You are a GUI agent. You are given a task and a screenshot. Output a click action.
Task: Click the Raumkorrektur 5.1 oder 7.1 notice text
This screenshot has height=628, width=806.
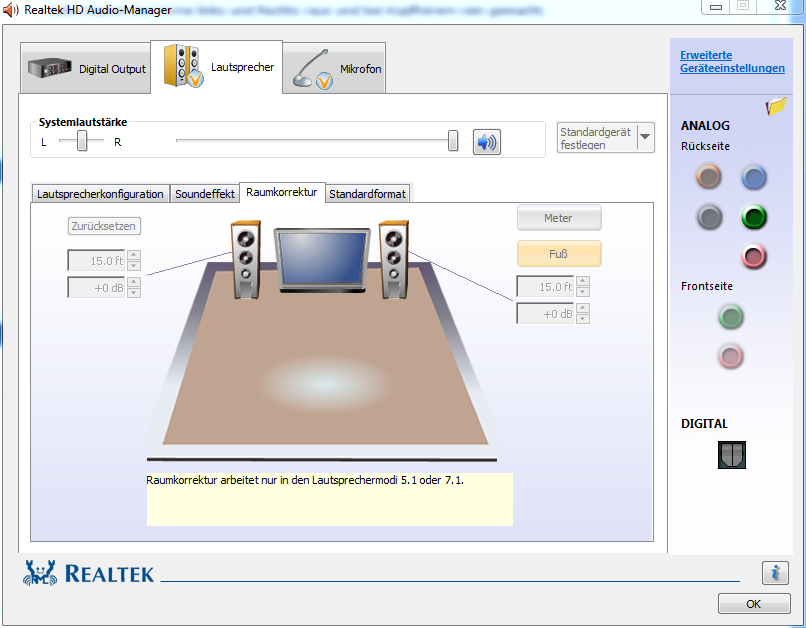[x=305, y=481]
